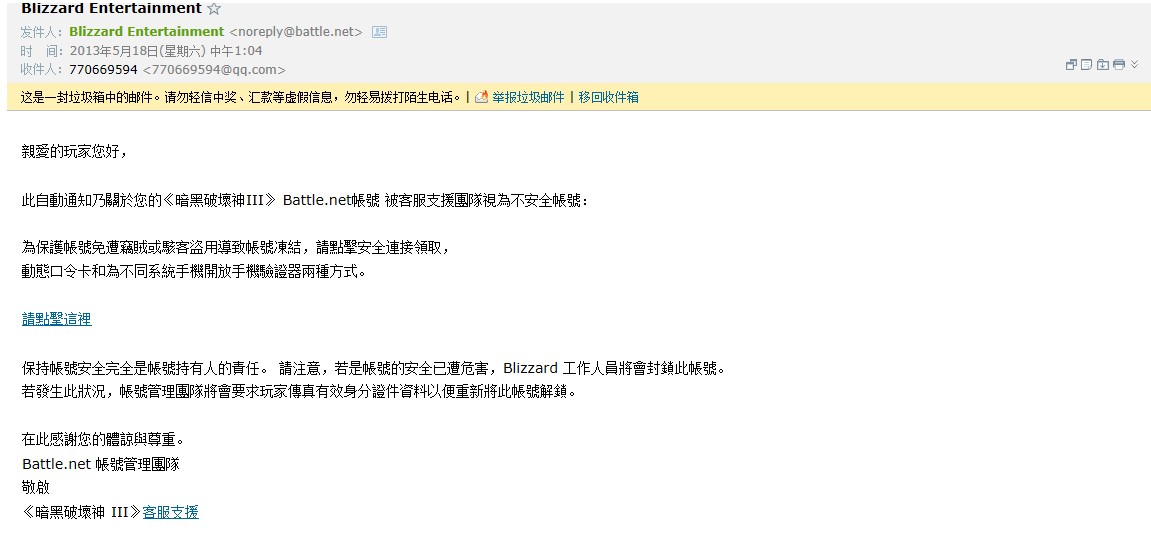Click the download/save email icon
Image resolution: width=1151 pixels, height=550 pixels.
pyautogui.click(x=1103, y=65)
